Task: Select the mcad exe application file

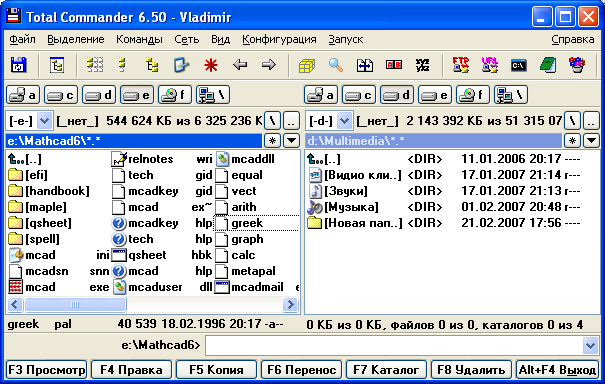Action: pyautogui.click(x=59, y=287)
